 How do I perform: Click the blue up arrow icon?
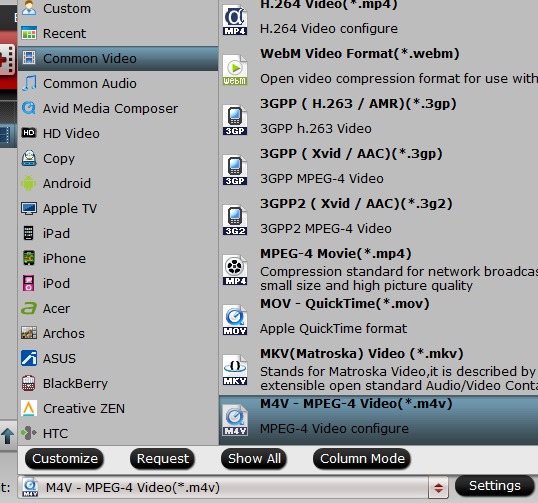(x=8, y=436)
